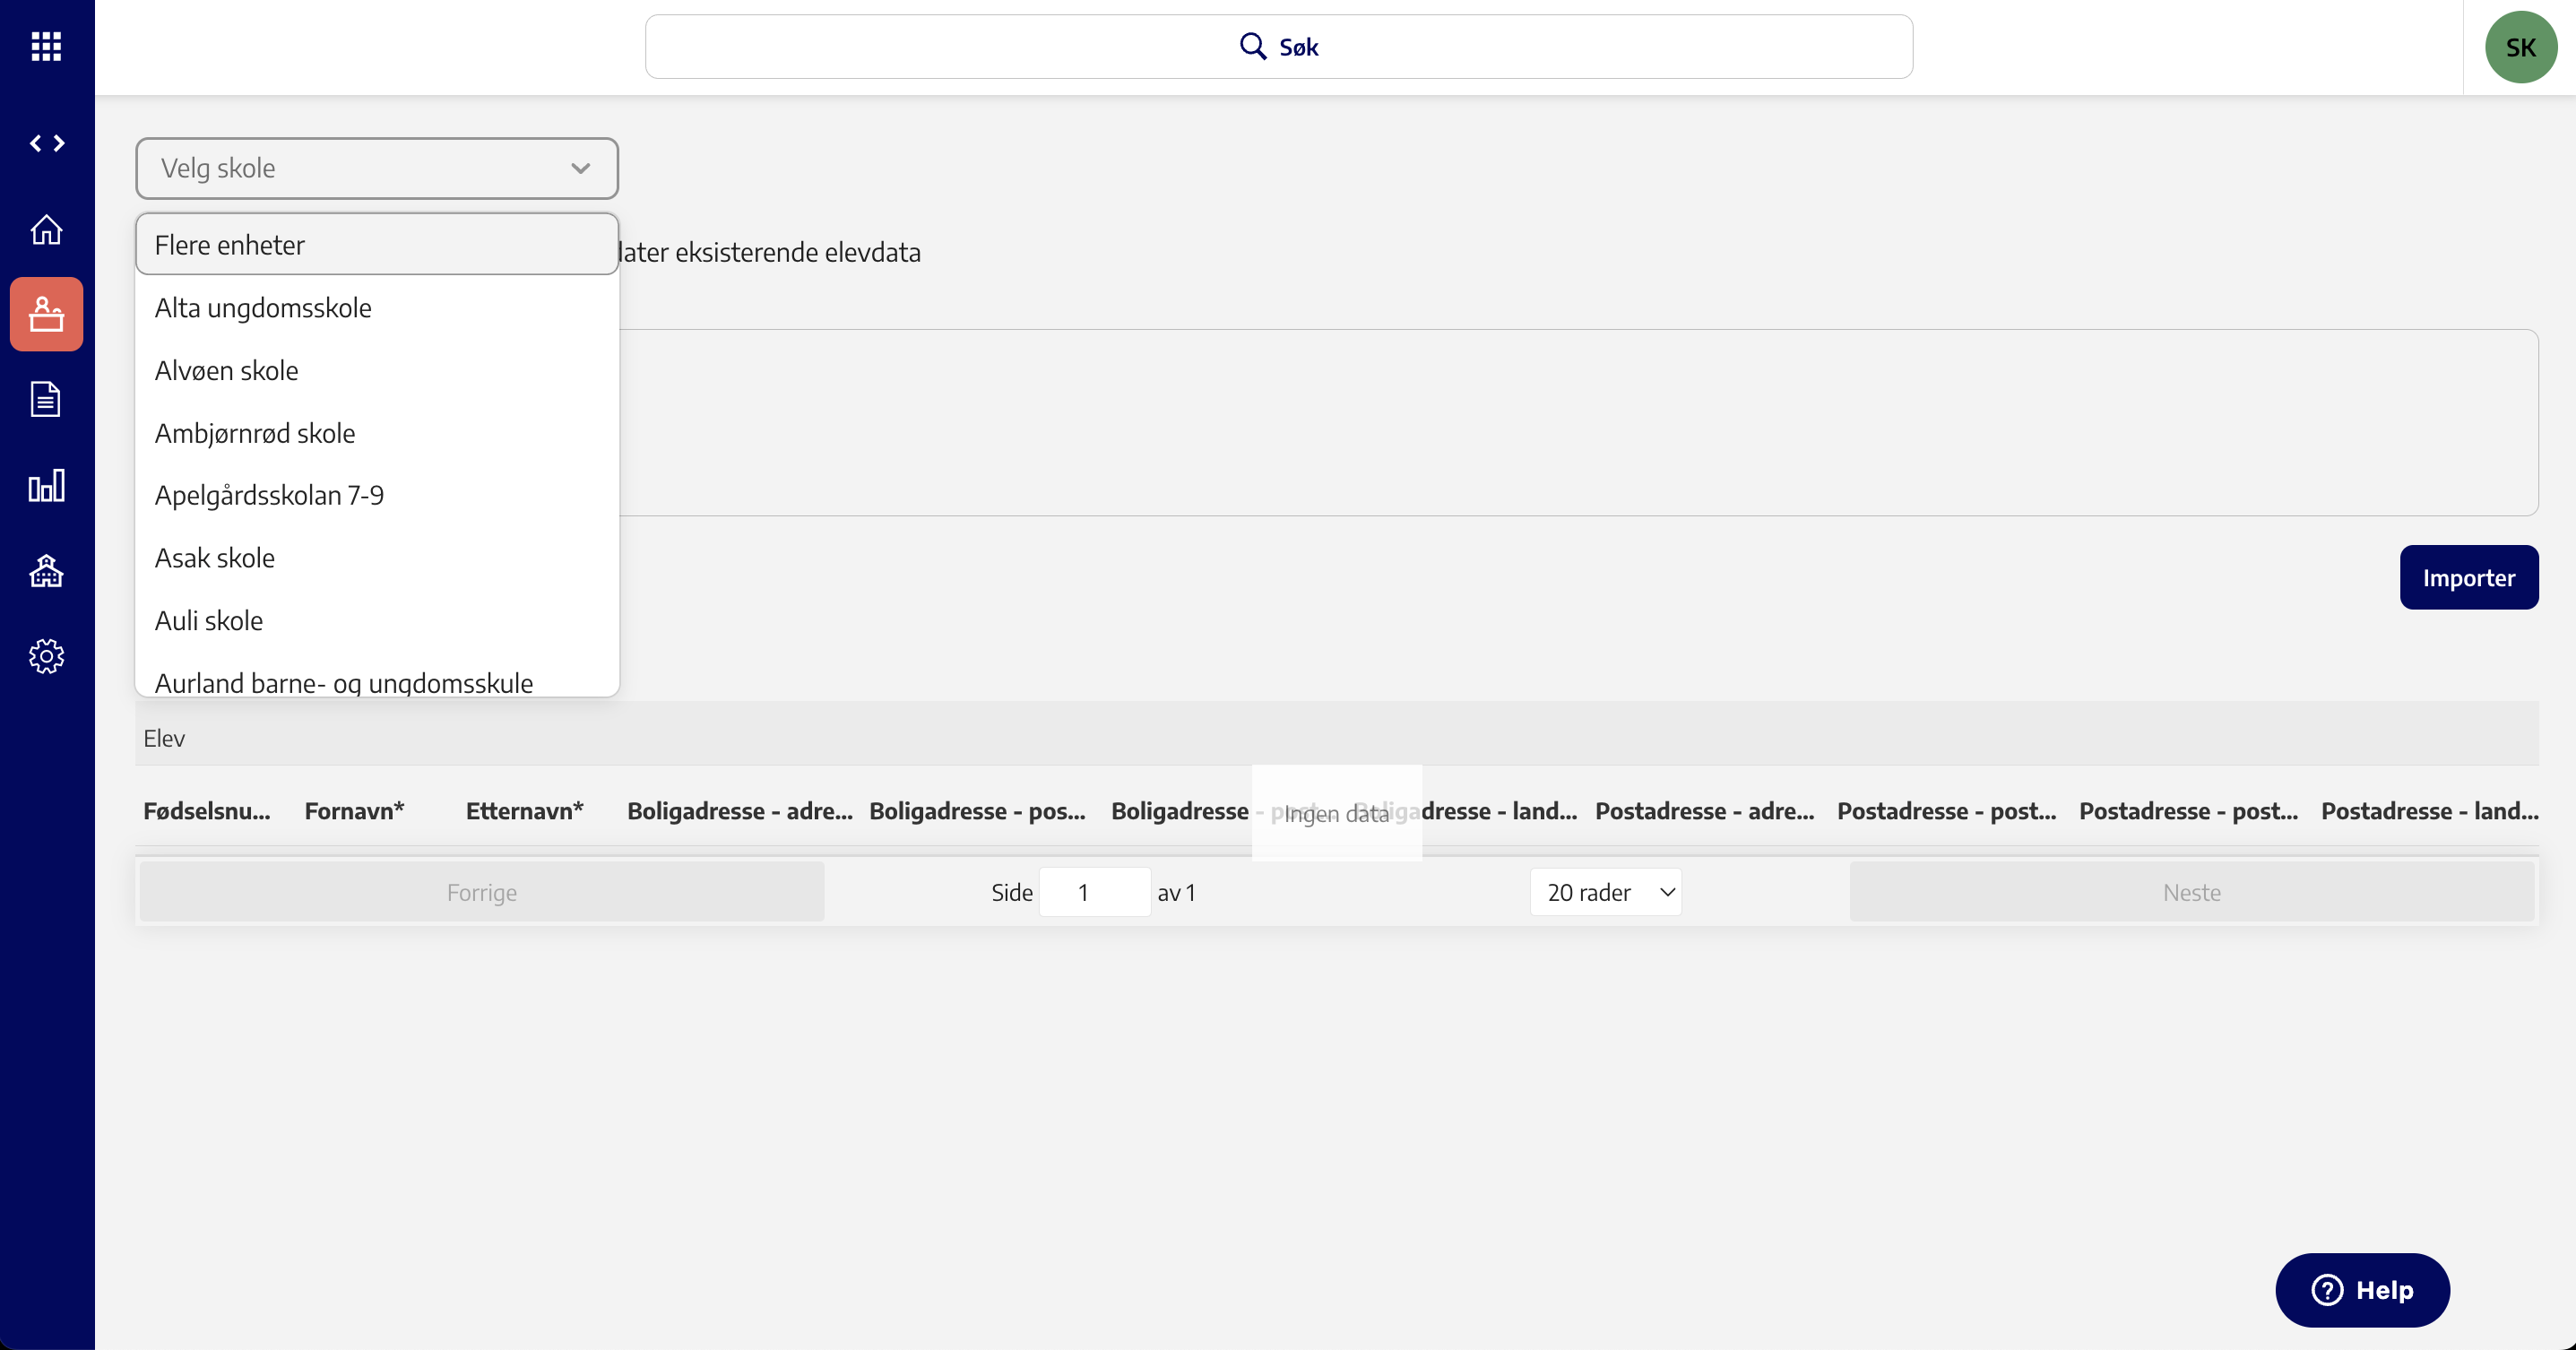Open the documents sidebar icon
The height and width of the screenshot is (1350, 2576).
46,400
